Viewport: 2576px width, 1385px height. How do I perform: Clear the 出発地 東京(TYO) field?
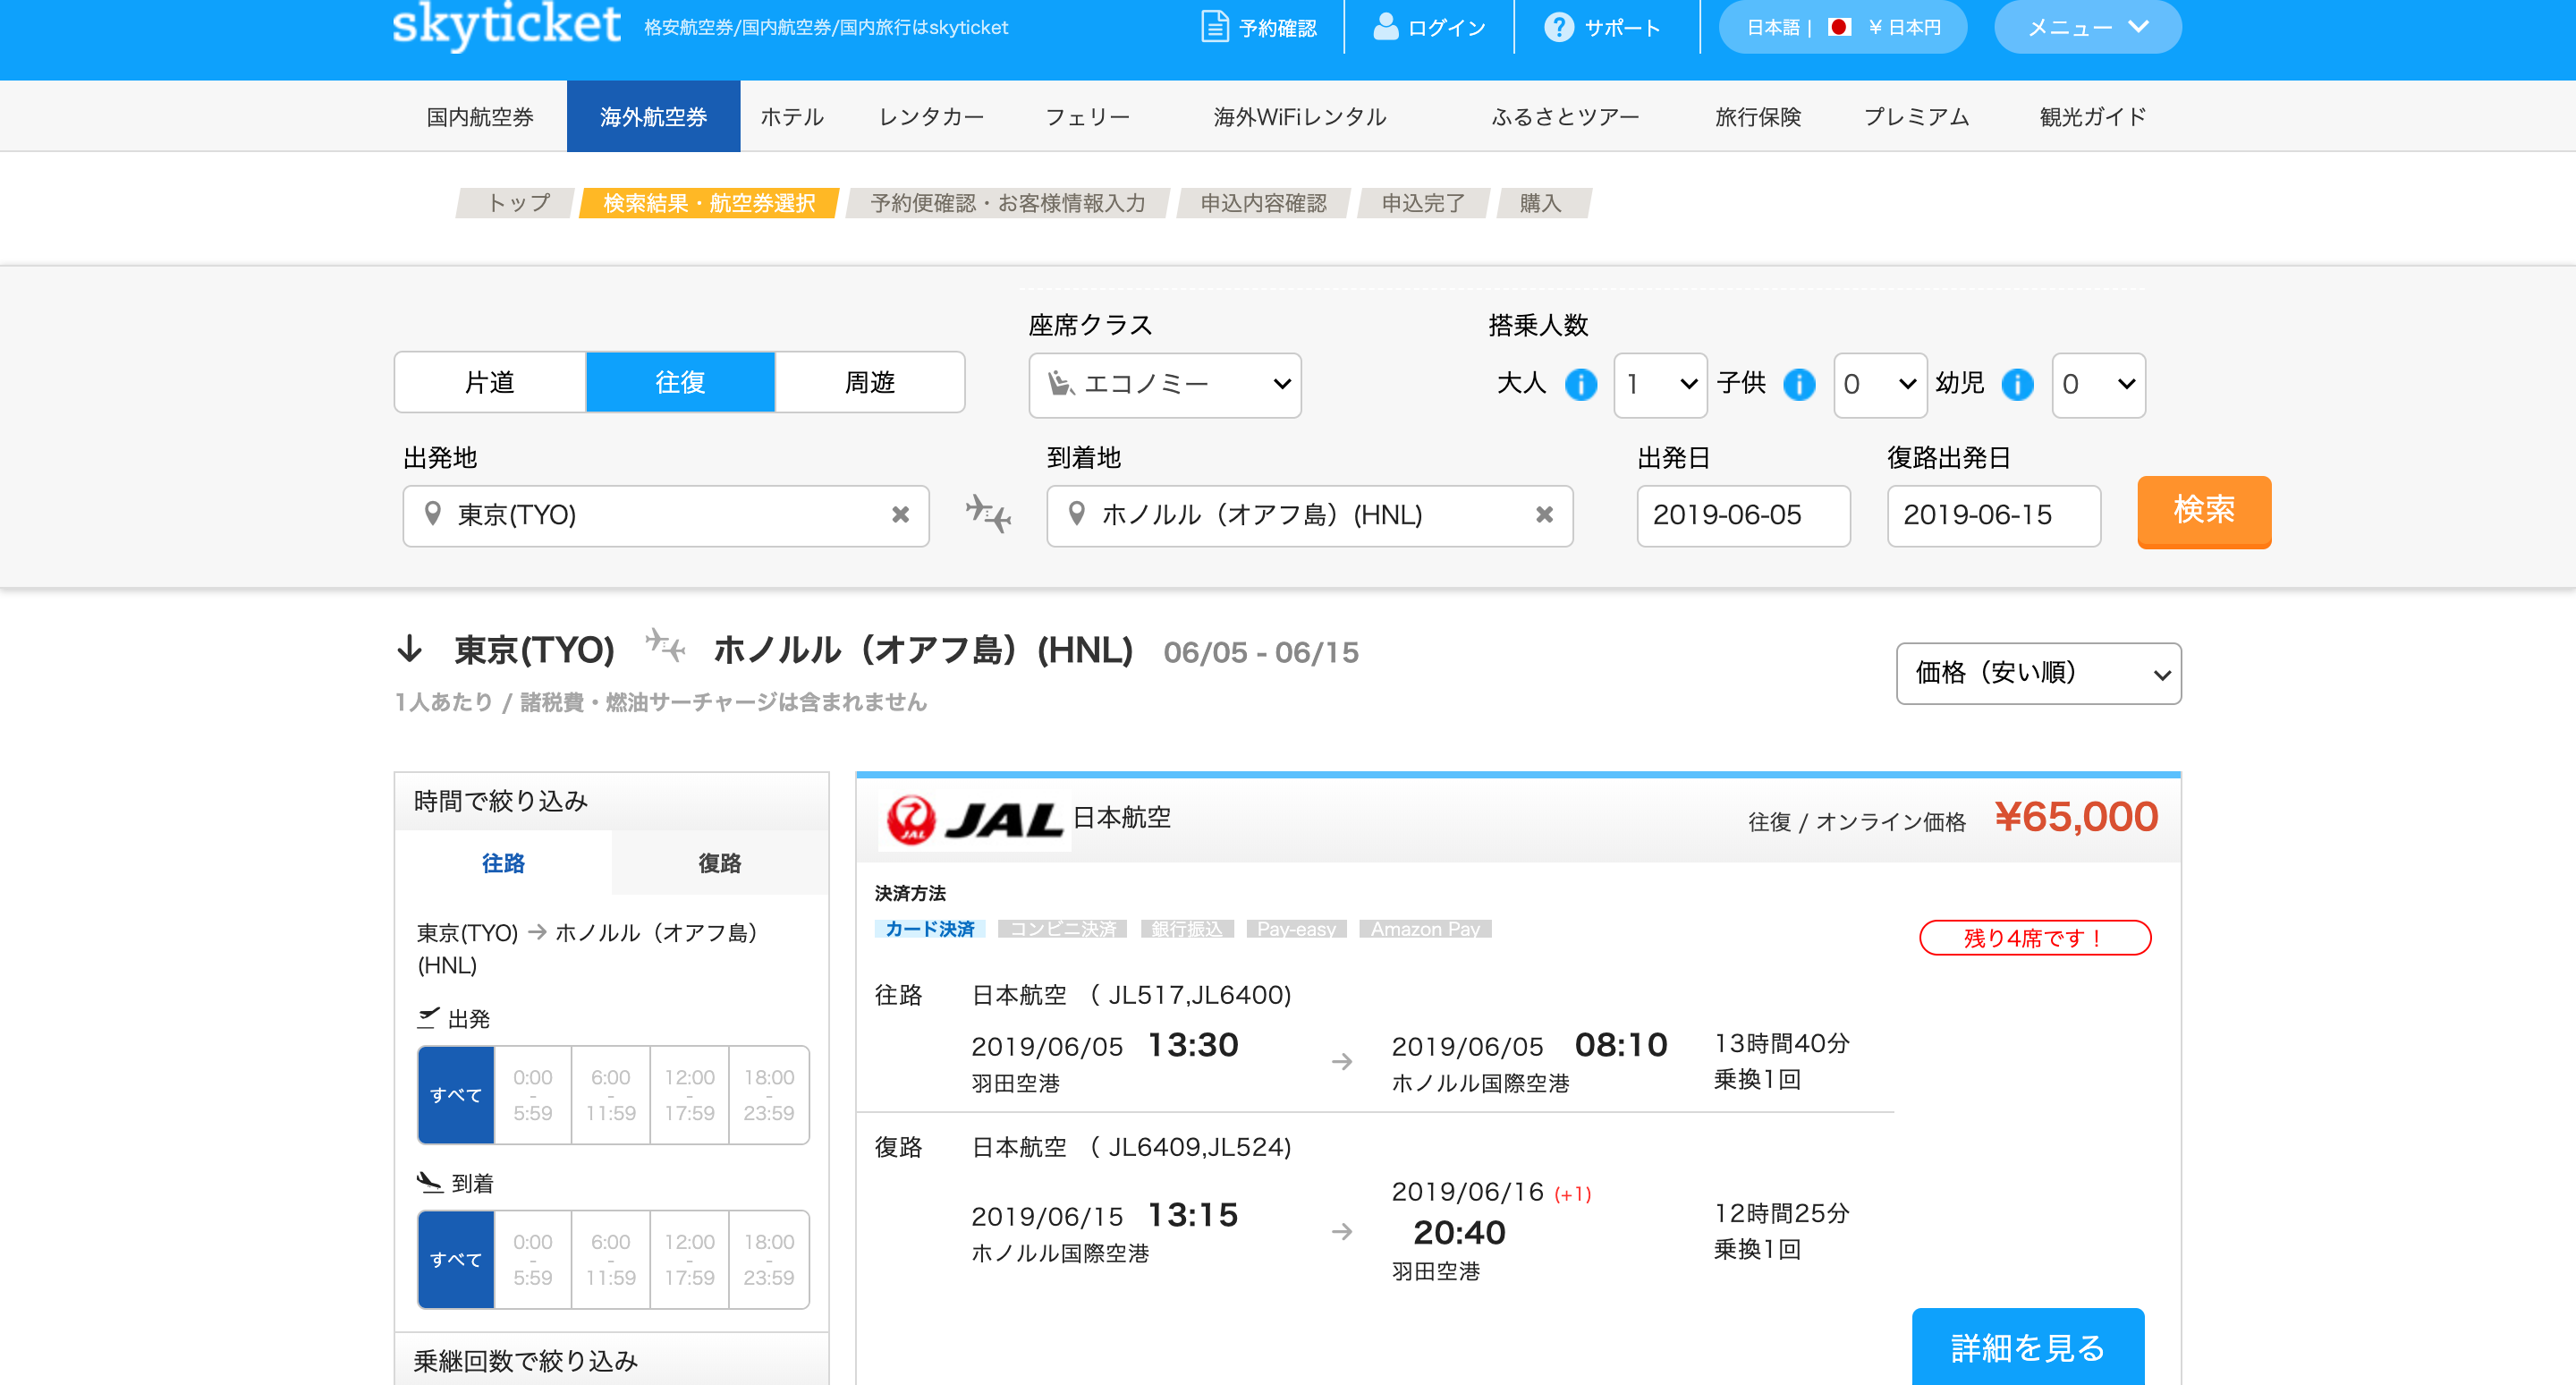[x=900, y=514]
